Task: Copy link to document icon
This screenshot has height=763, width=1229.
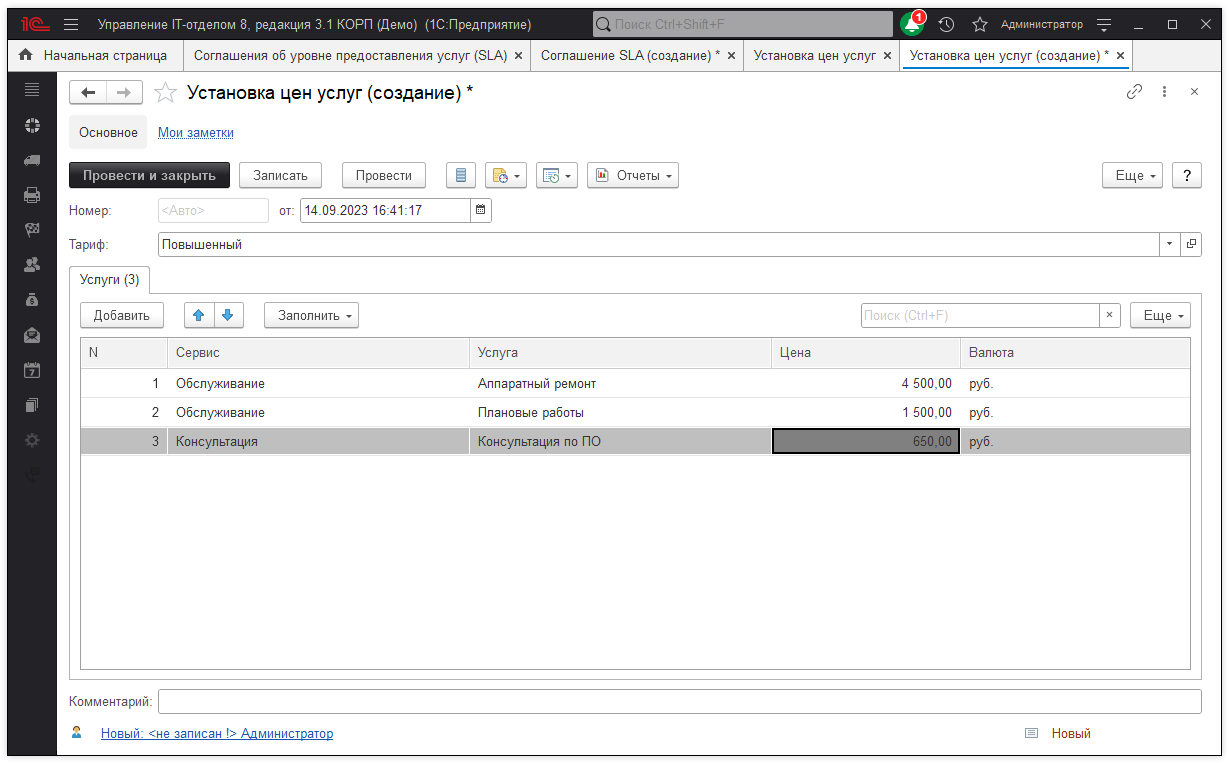Action: click(1134, 92)
